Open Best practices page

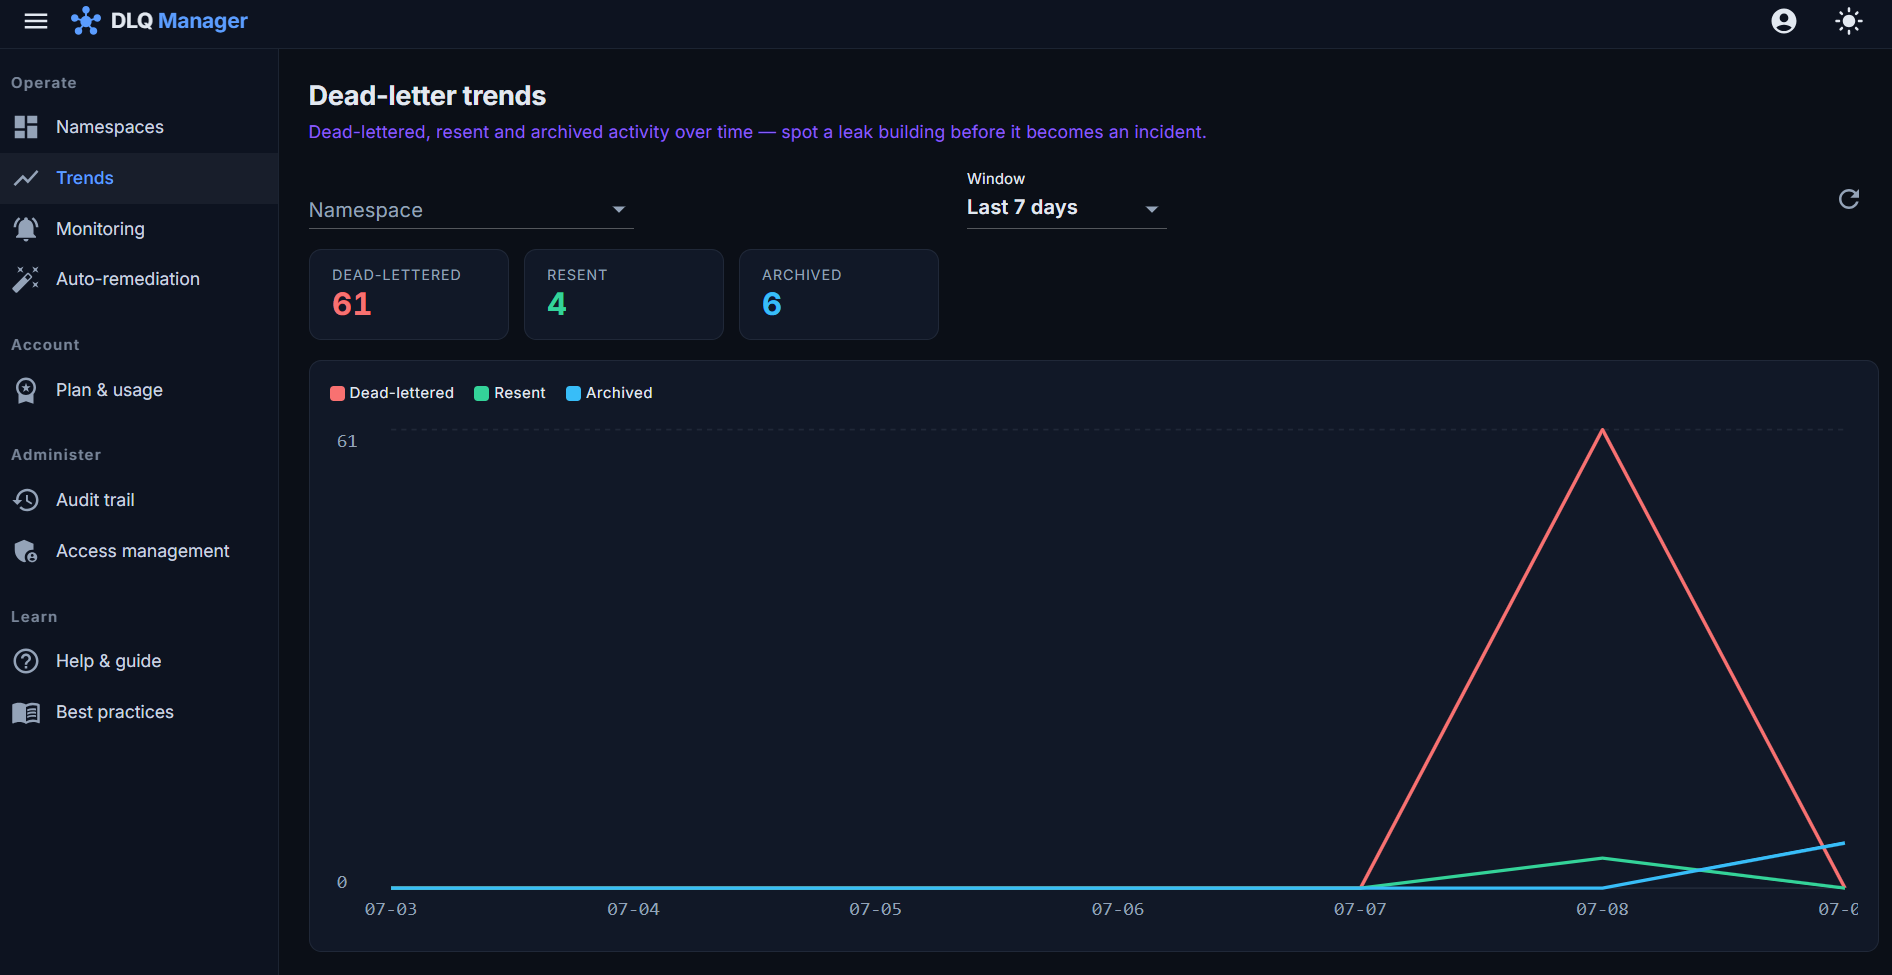[139, 712]
